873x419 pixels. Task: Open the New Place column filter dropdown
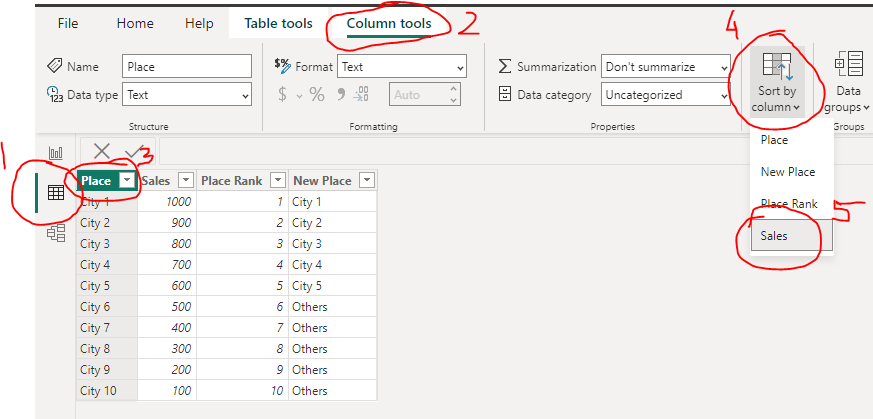[x=367, y=180]
